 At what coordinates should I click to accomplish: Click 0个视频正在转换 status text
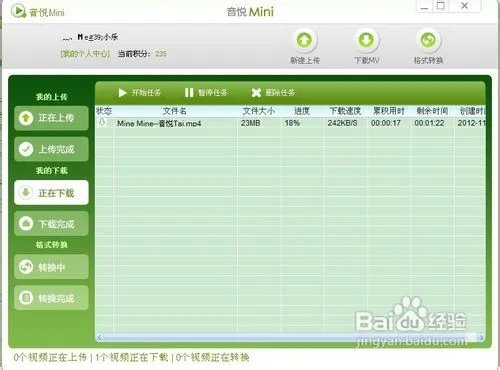click(x=213, y=358)
